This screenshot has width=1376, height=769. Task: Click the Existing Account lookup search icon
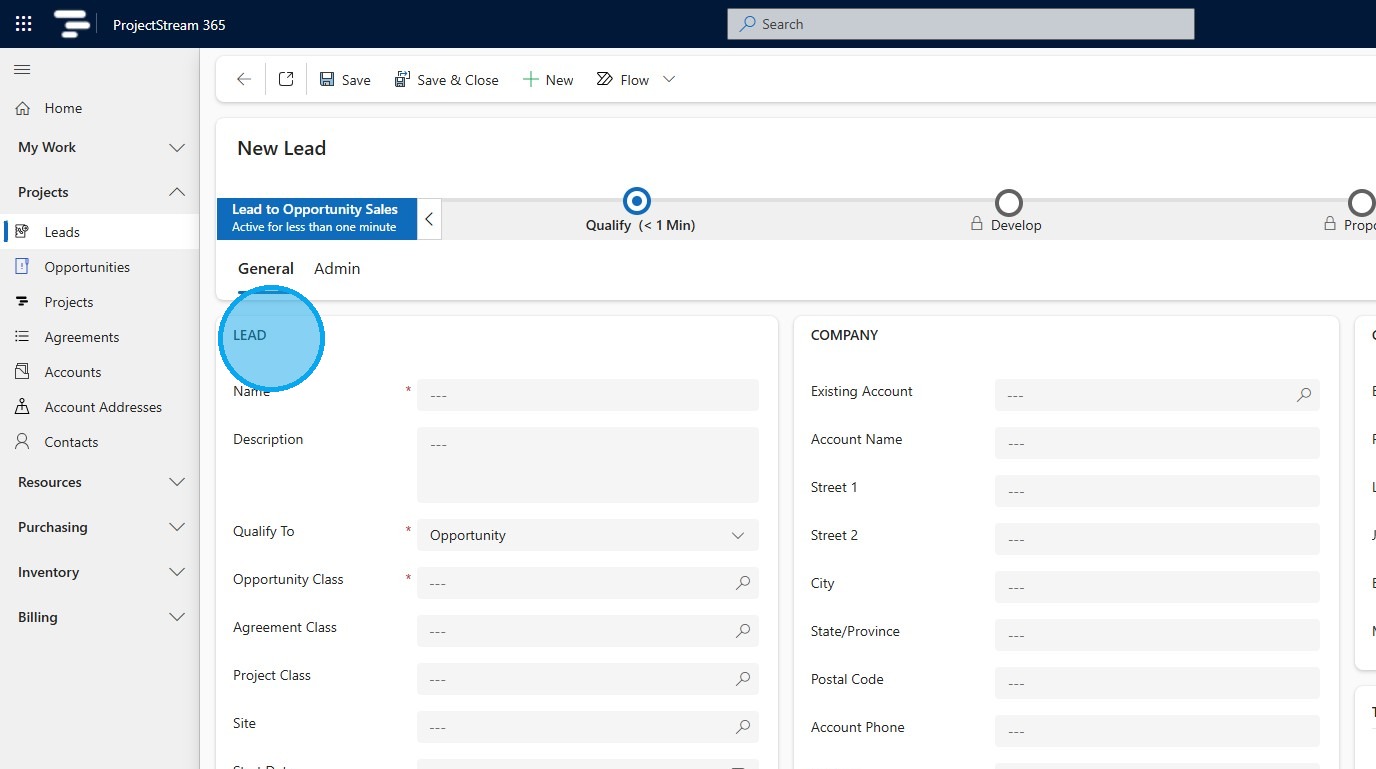[x=1304, y=395]
